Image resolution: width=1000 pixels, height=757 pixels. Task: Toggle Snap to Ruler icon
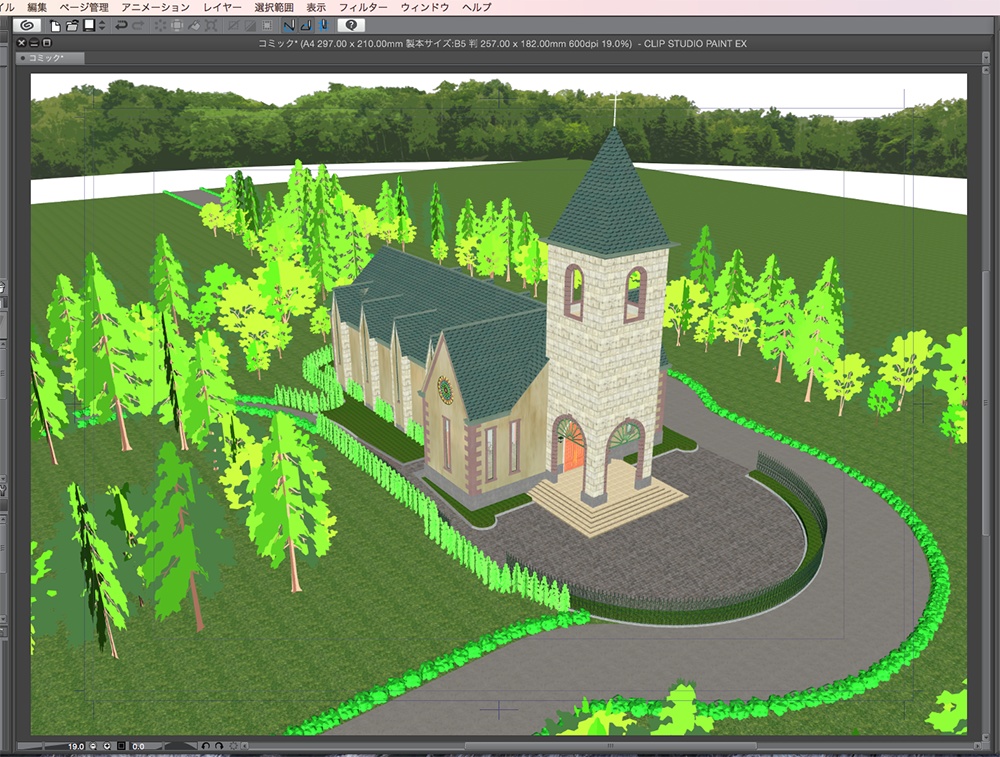coord(289,26)
